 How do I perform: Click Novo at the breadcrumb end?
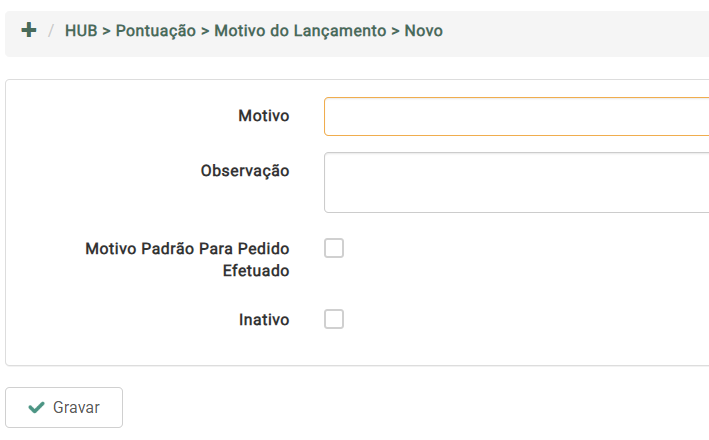pyautogui.click(x=423, y=31)
